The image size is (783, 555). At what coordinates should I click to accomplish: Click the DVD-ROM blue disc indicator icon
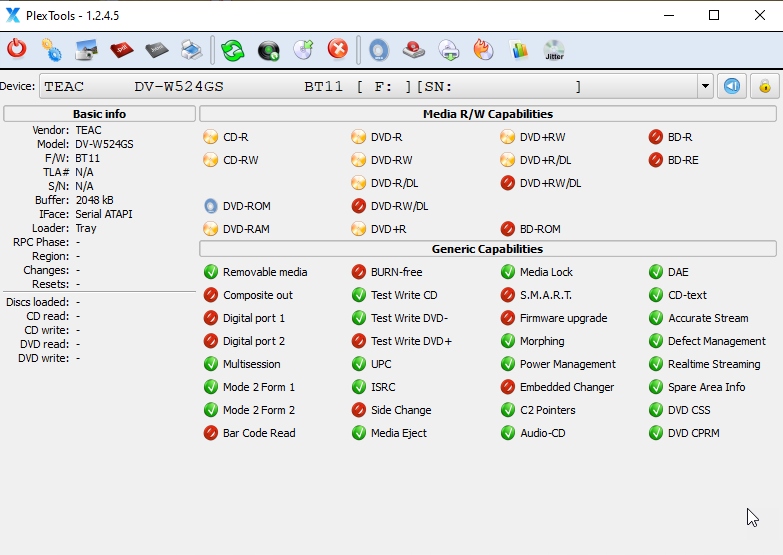tap(211, 206)
